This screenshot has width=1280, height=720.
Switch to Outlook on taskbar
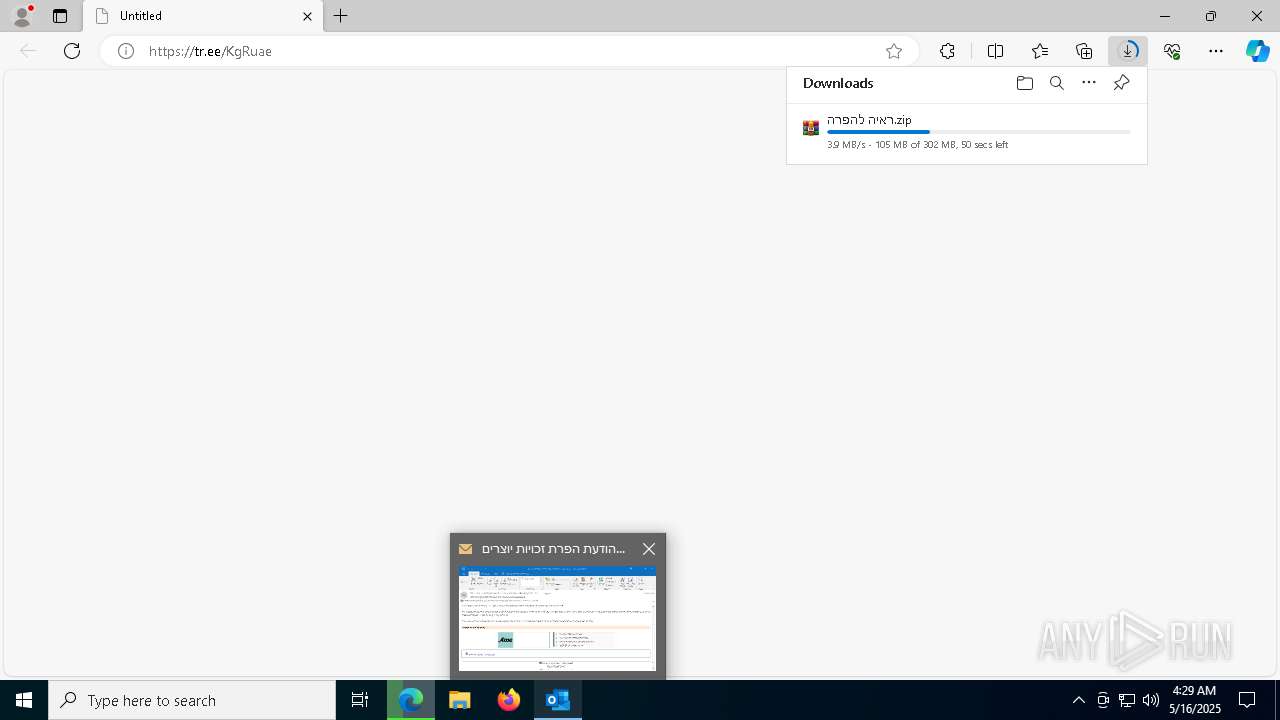[558, 700]
